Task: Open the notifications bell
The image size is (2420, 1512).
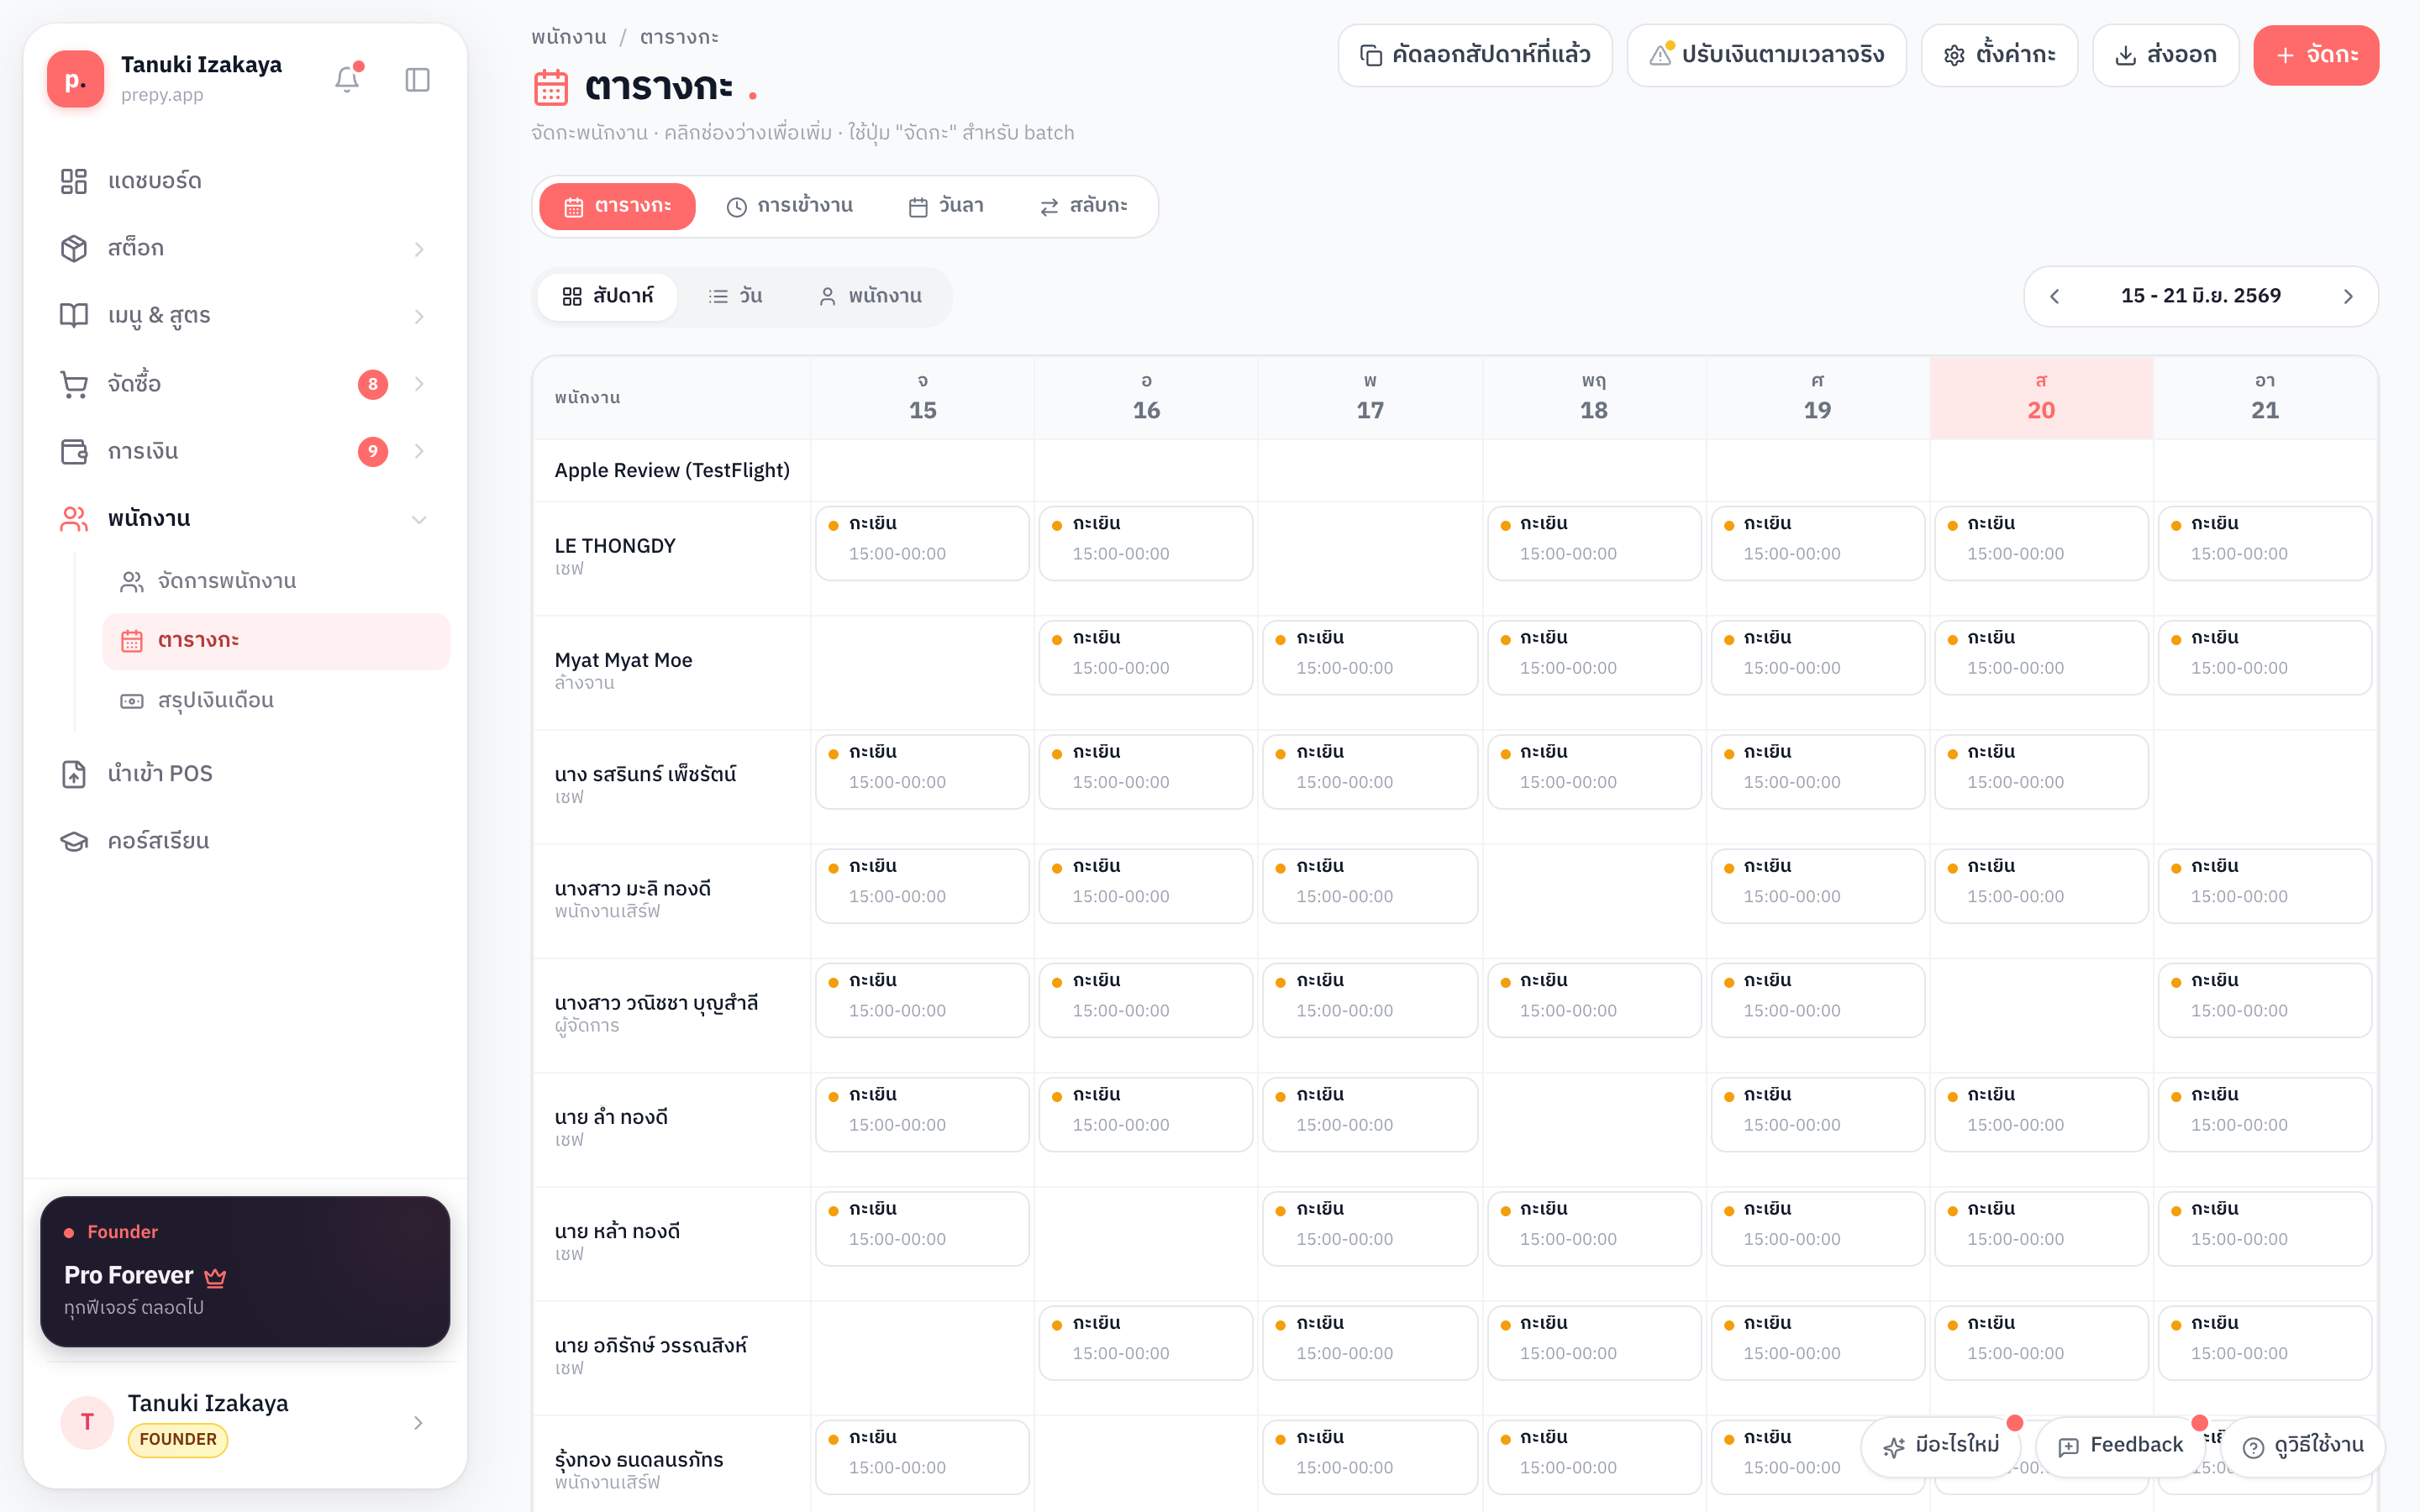Action: pos(347,79)
